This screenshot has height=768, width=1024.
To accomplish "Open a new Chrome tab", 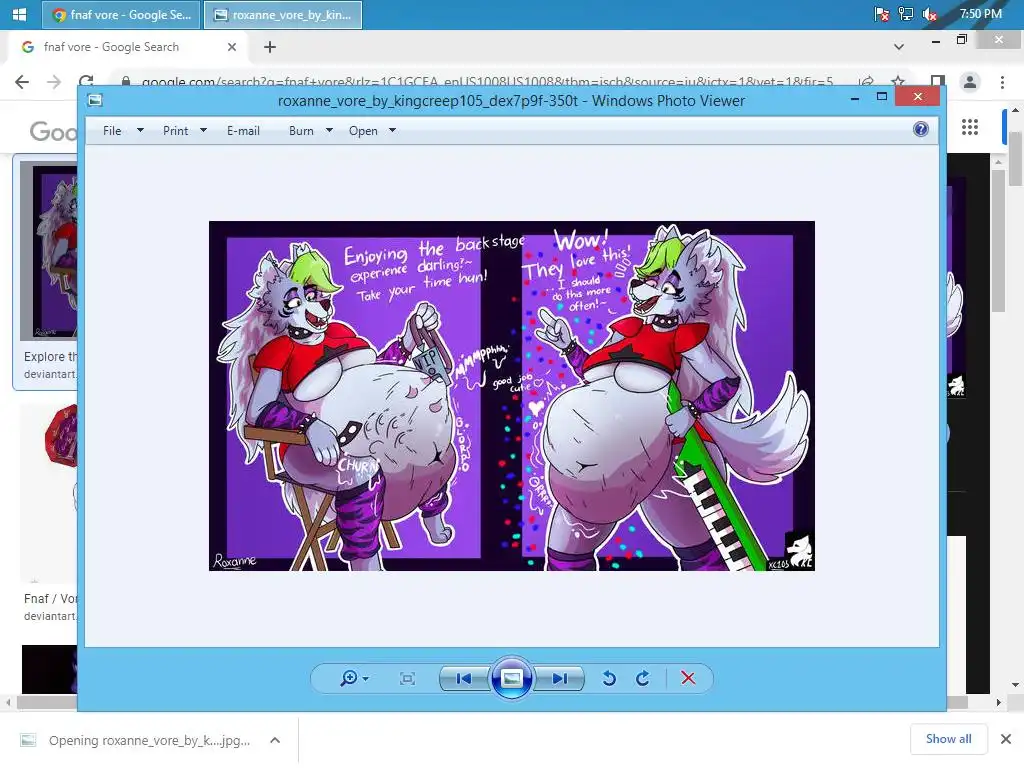I will [270, 47].
